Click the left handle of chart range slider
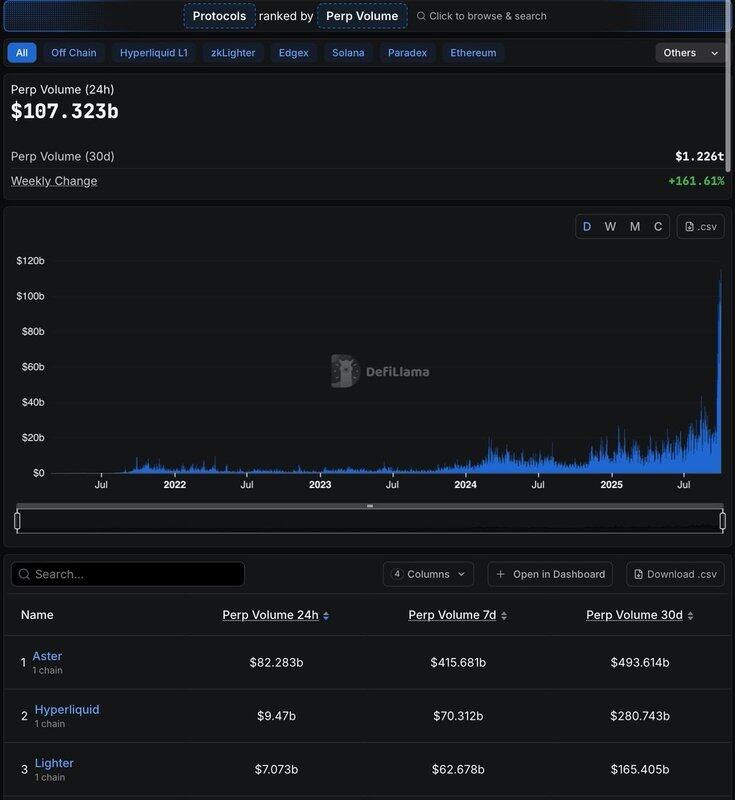Image resolution: width=735 pixels, height=800 pixels. coord(17,521)
